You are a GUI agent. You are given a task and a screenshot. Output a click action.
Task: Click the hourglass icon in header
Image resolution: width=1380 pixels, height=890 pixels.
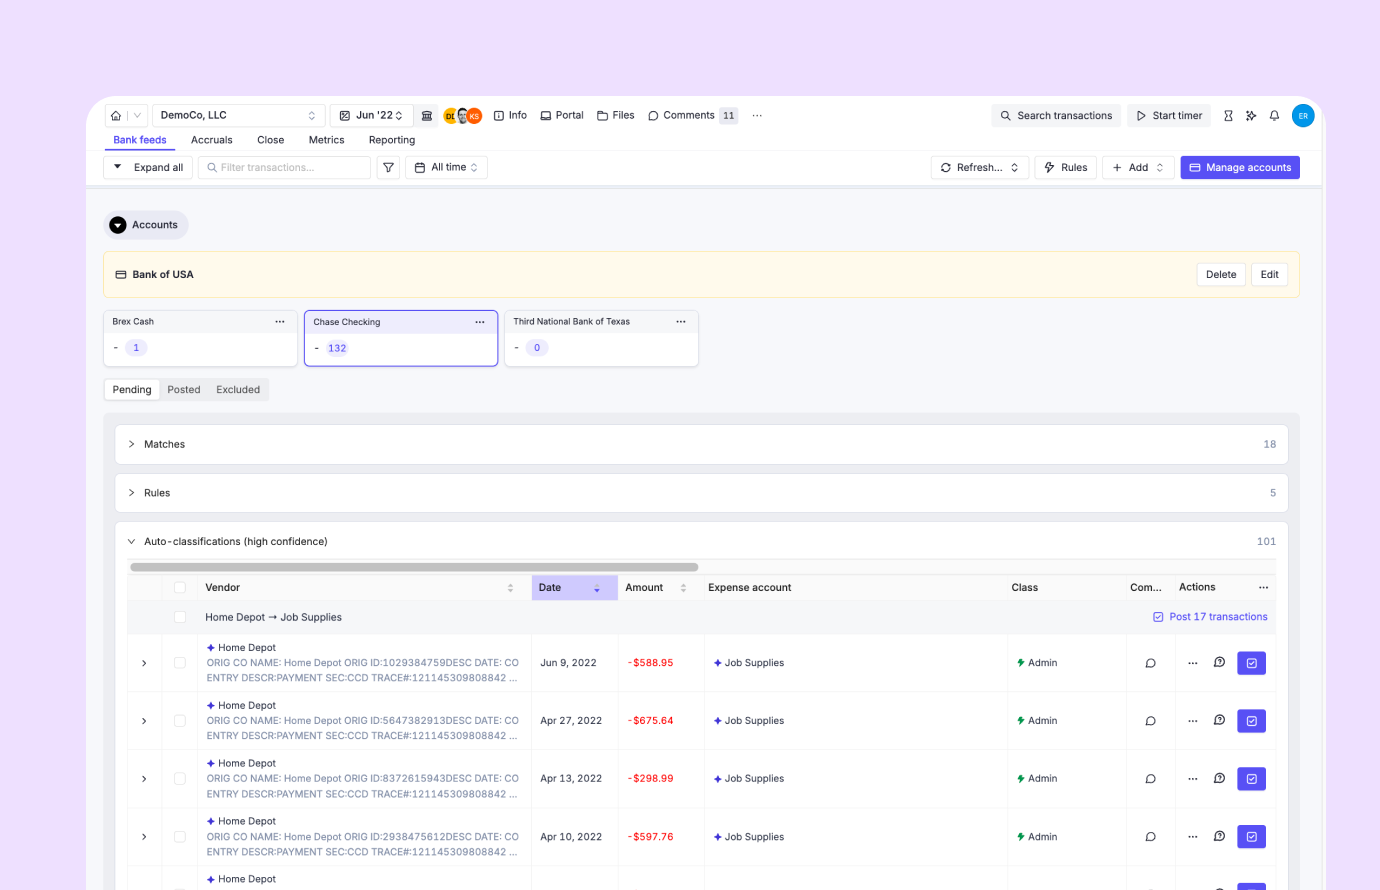pyautogui.click(x=1228, y=116)
